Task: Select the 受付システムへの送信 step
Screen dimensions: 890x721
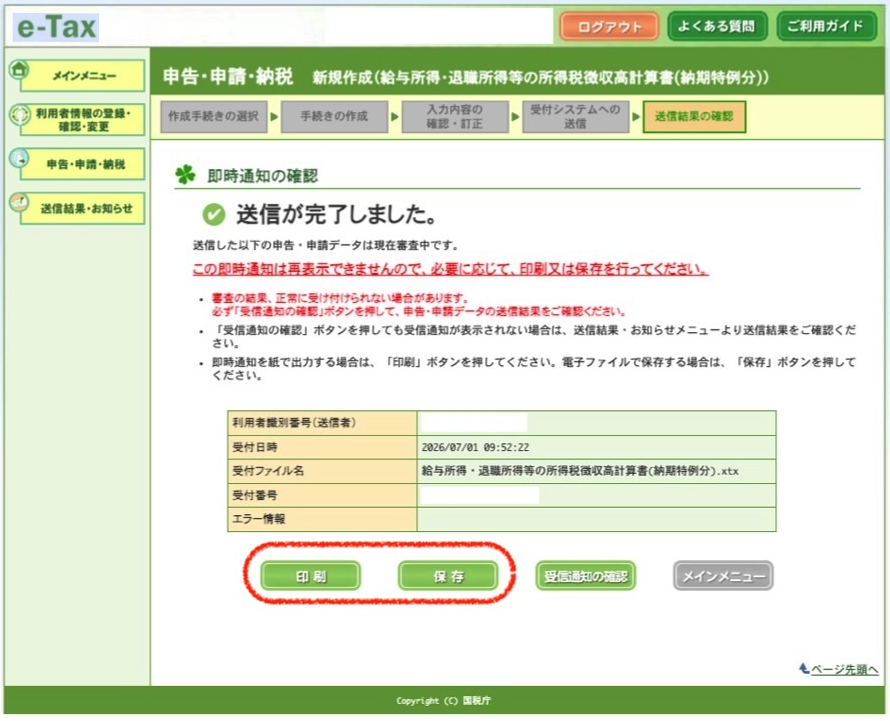Action: click(x=576, y=116)
